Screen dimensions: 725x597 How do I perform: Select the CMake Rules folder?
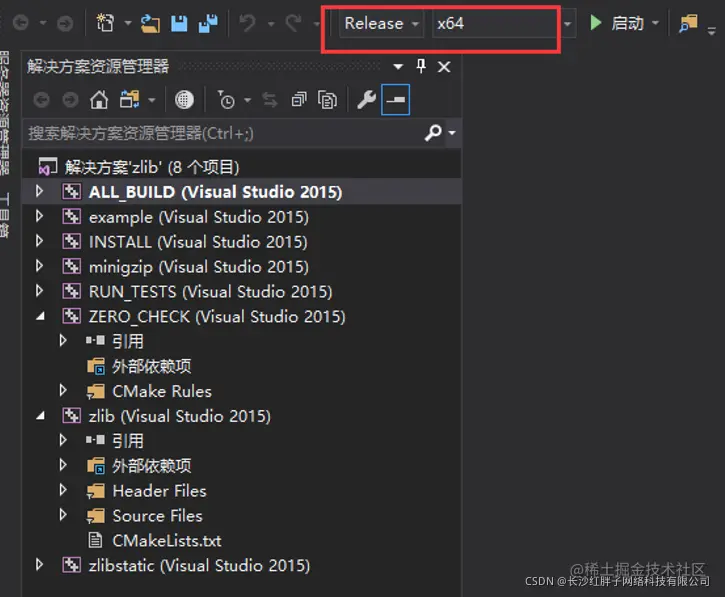[161, 391]
